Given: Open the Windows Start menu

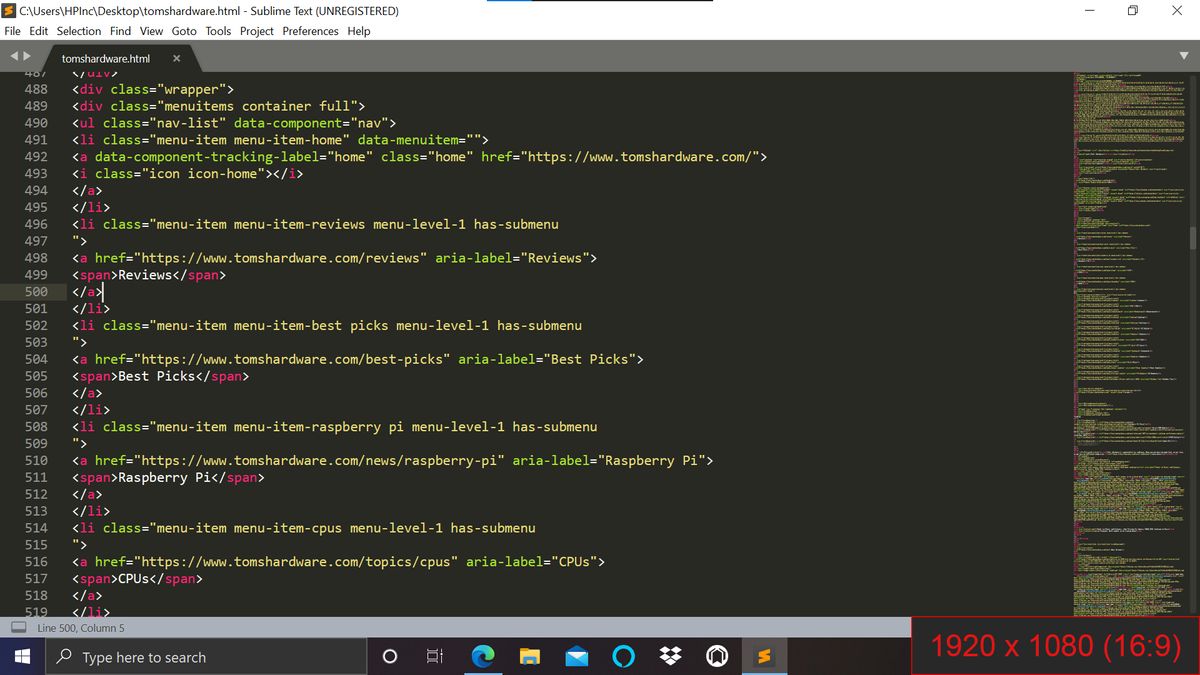Looking at the screenshot, I should [x=22, y=657].
